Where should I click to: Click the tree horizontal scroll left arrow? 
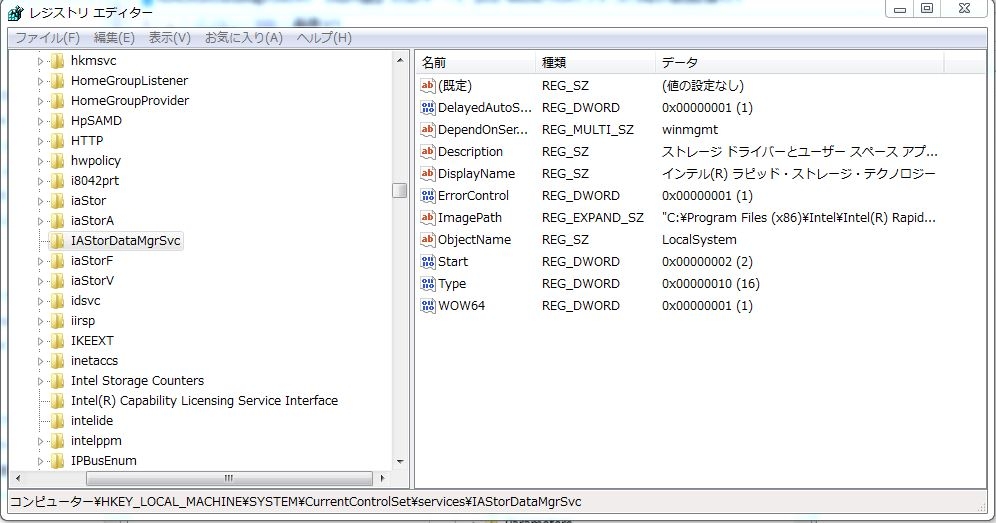tap(18, 478)
